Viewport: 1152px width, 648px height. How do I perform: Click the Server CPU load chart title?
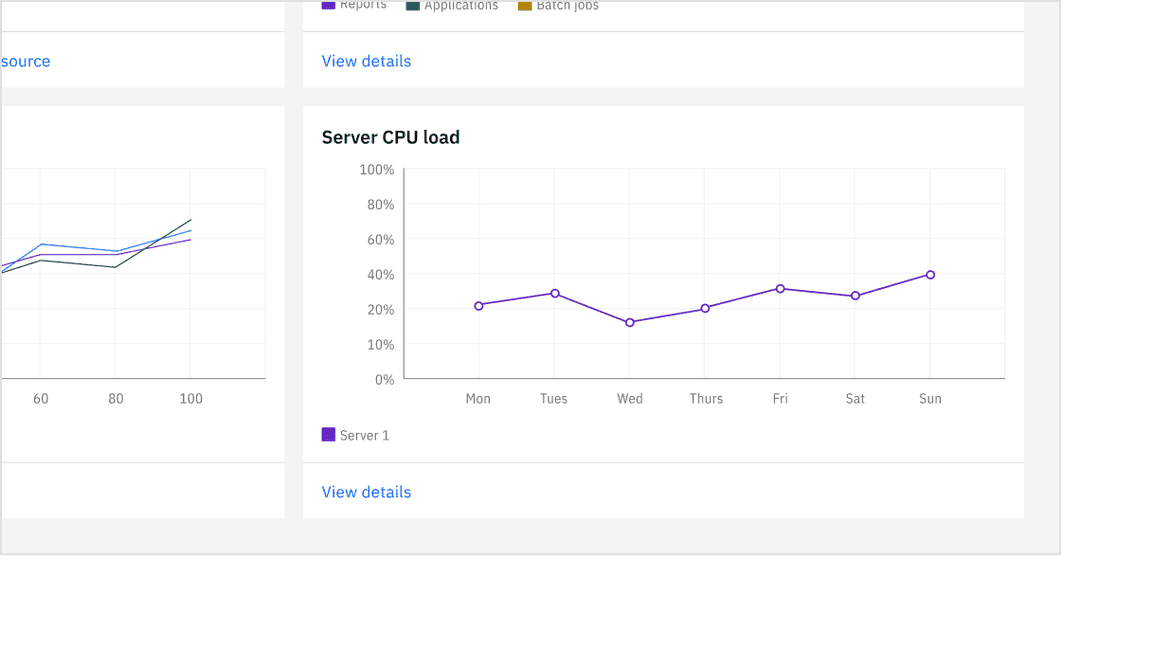coord(391,138)
